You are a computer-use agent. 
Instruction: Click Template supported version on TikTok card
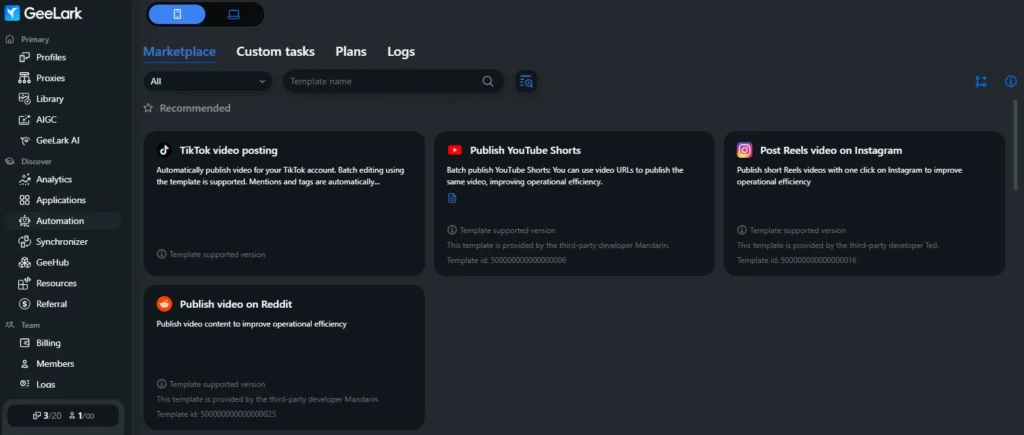(x=212, y=254)
